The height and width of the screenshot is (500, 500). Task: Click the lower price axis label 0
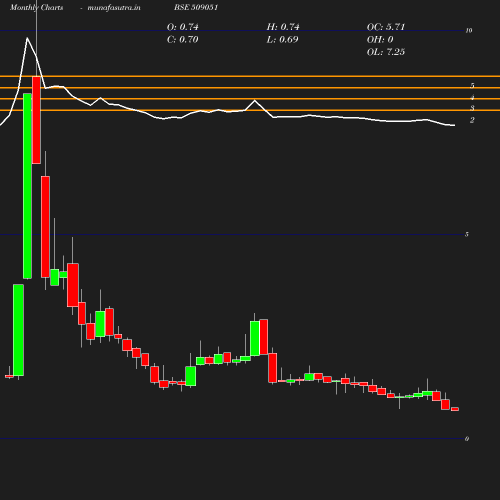[x=467, y=439]
